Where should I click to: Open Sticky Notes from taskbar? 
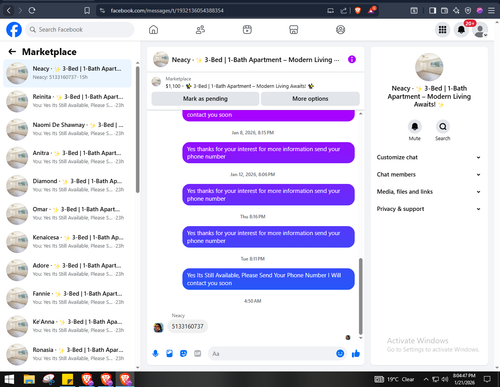68,379
